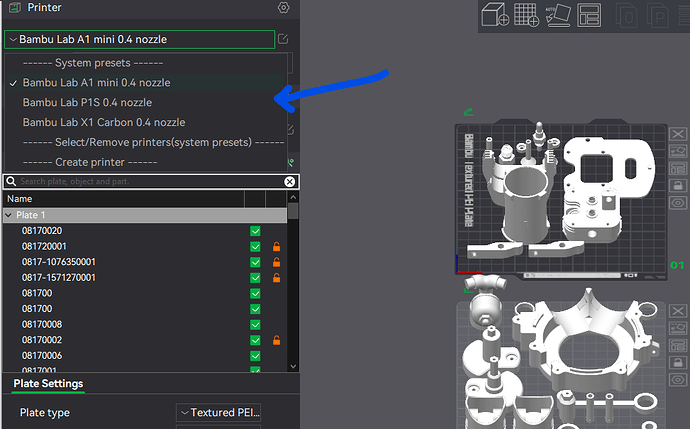Click arrange icon beside second plate
Screen dimensions: 690x429
click(x=678, y=345)
